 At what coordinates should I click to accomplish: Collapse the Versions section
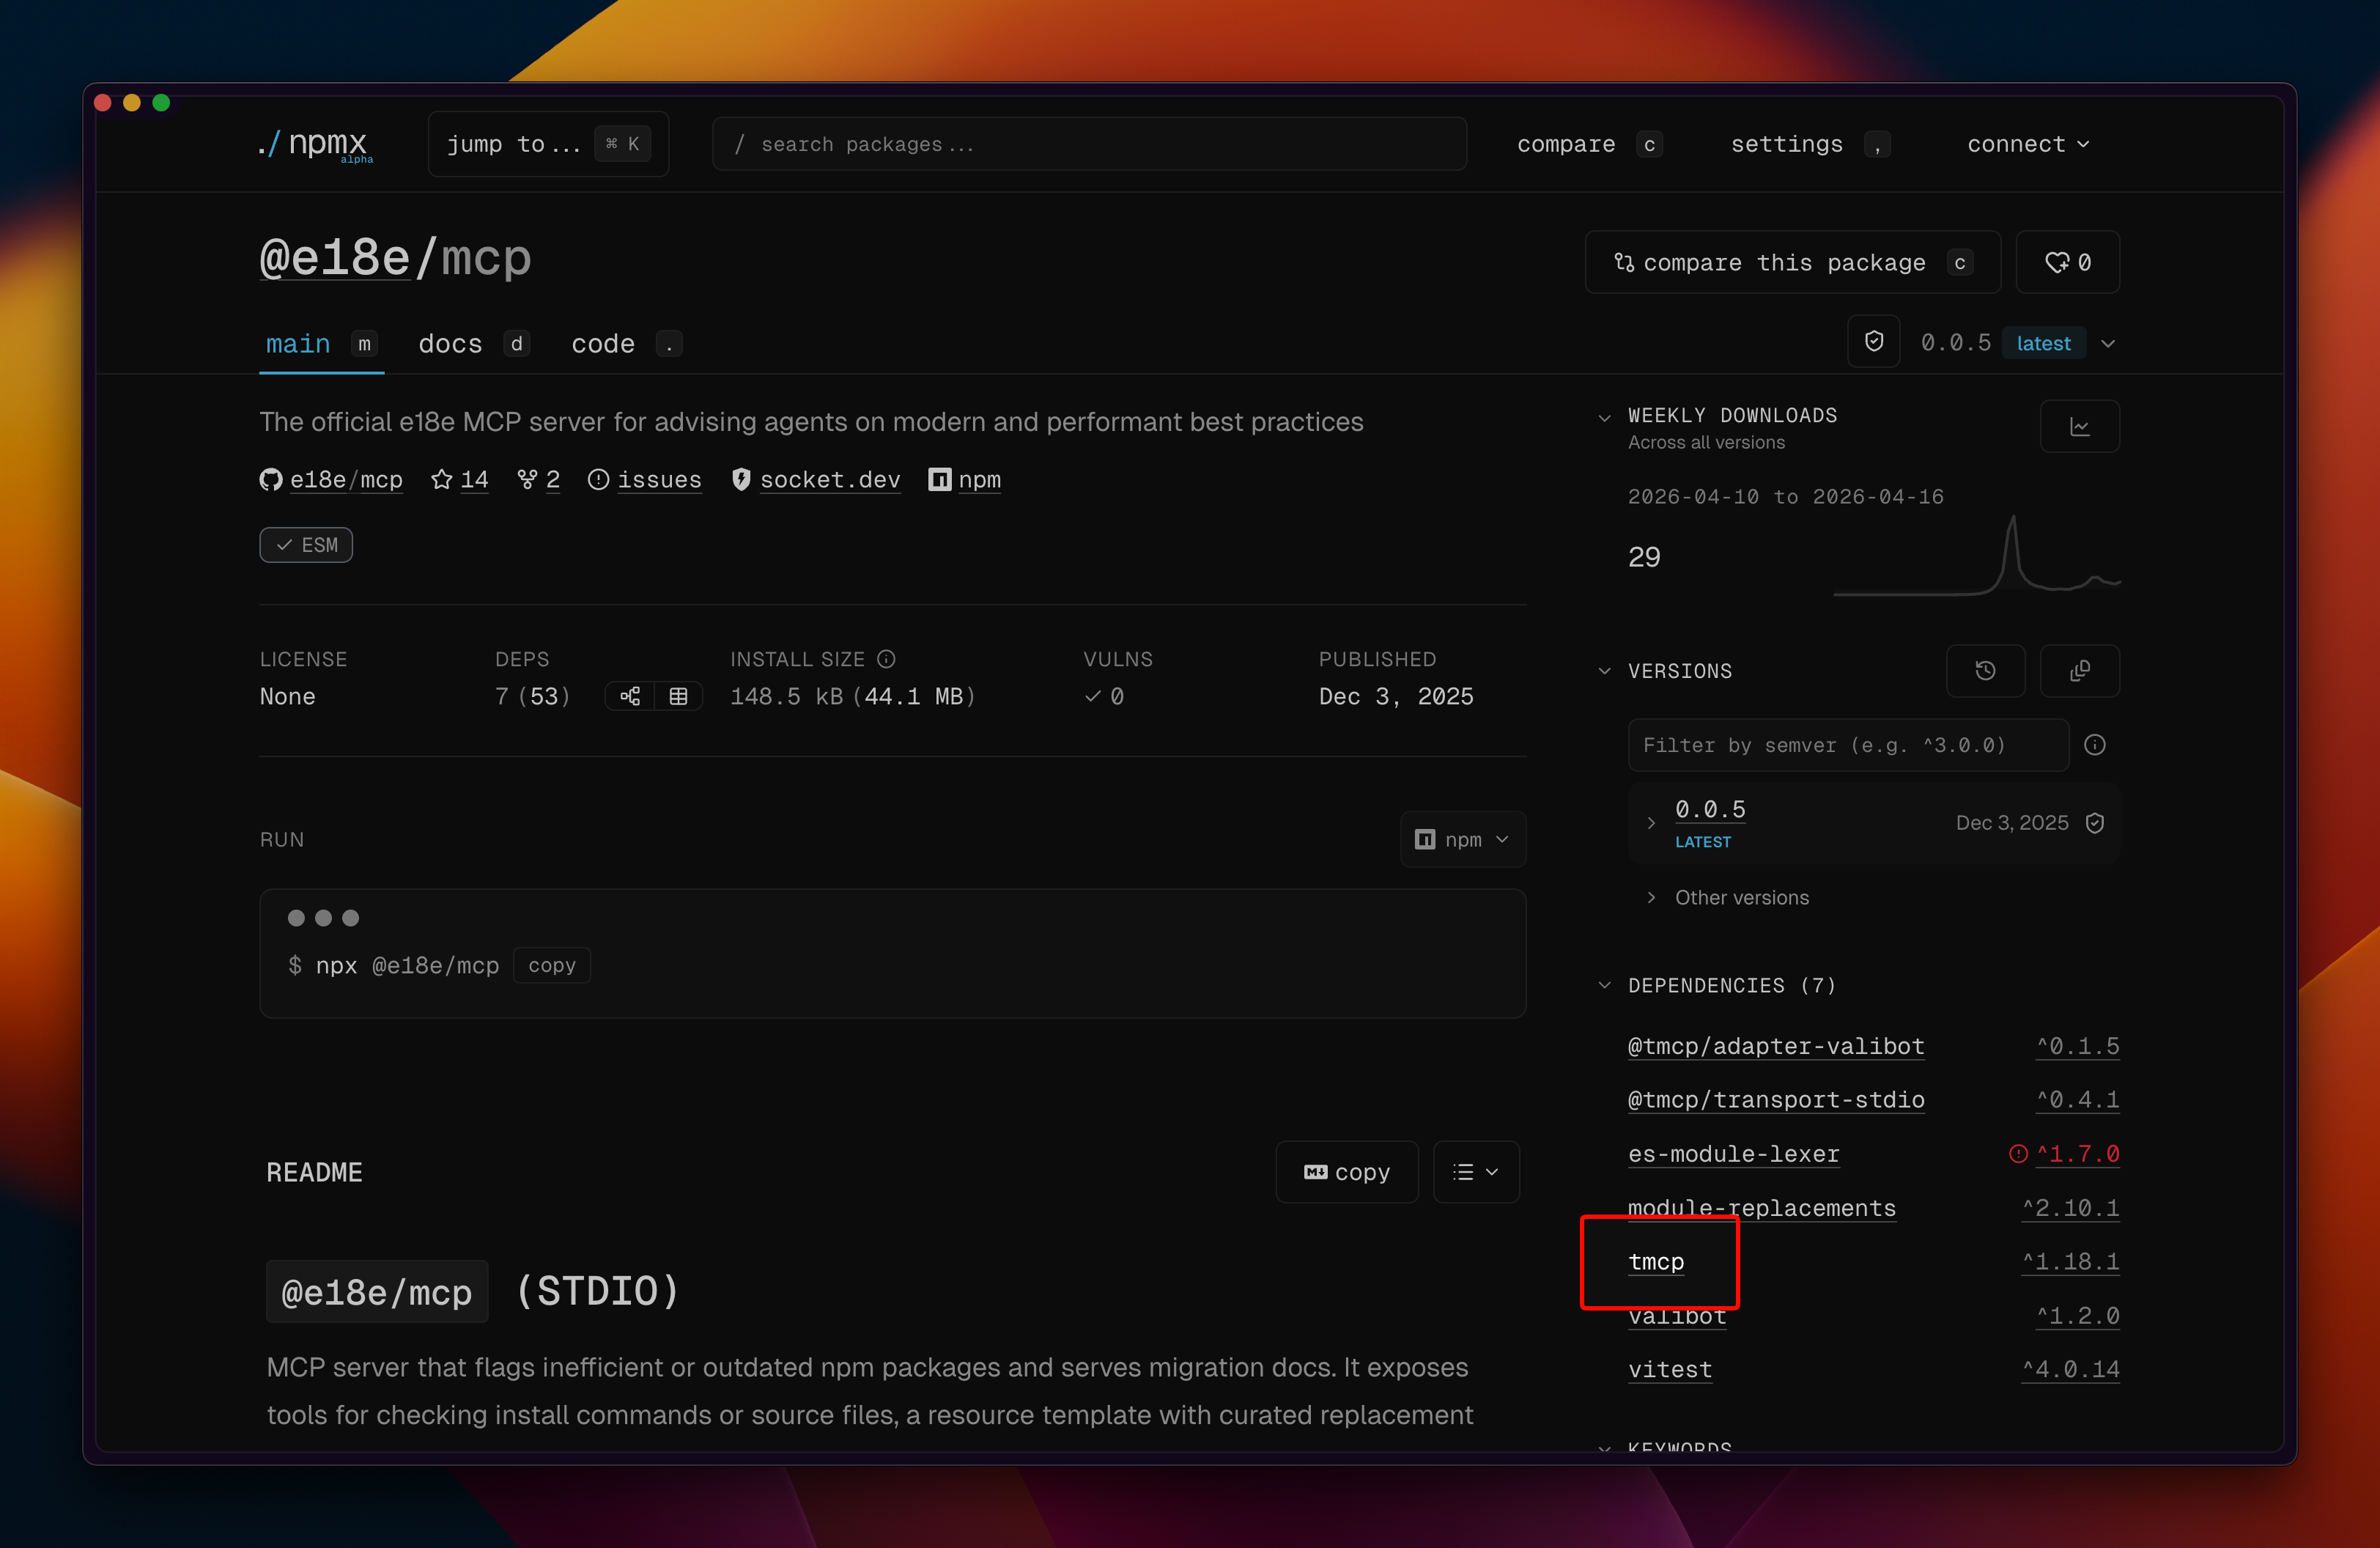tap(1605, 671)
